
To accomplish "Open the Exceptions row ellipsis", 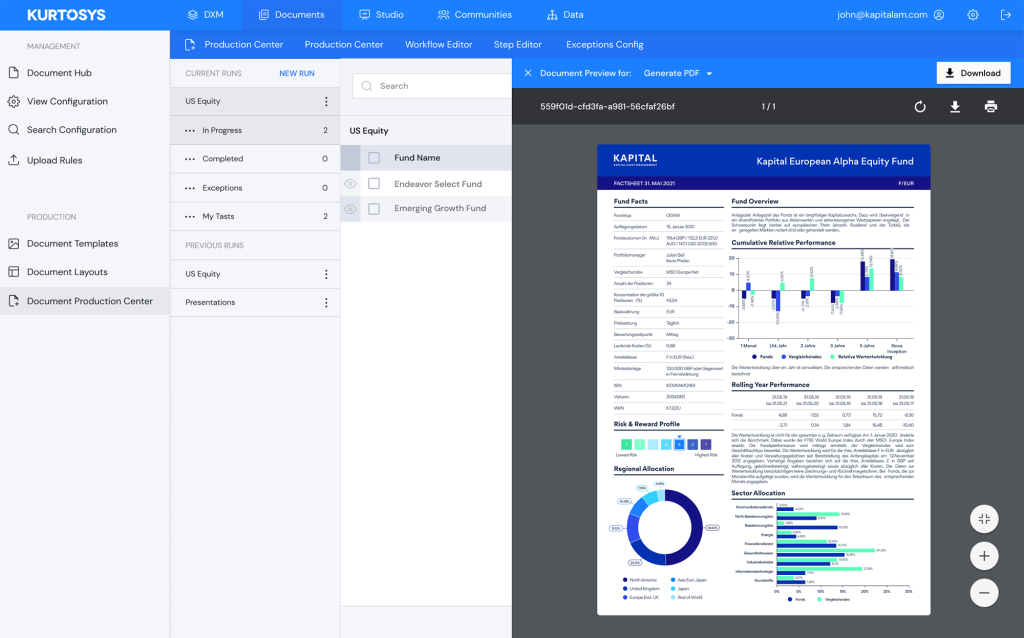I will (x=190, y=188).
